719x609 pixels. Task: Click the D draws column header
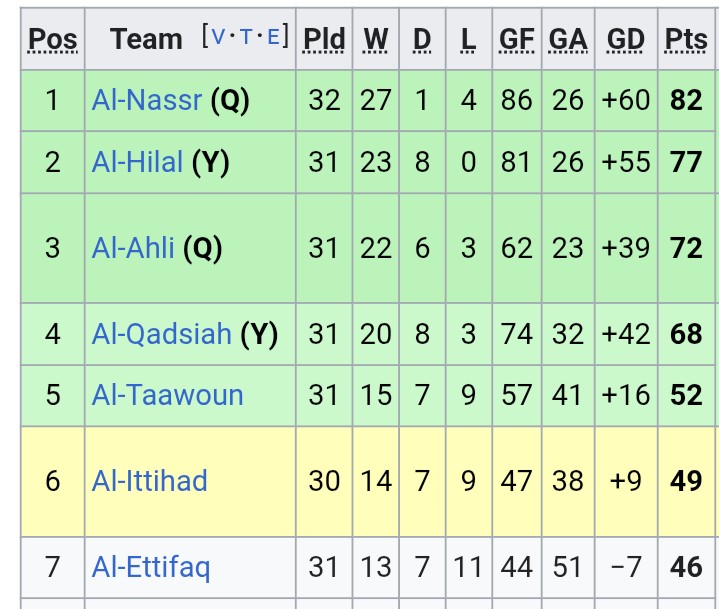(422, 39)
